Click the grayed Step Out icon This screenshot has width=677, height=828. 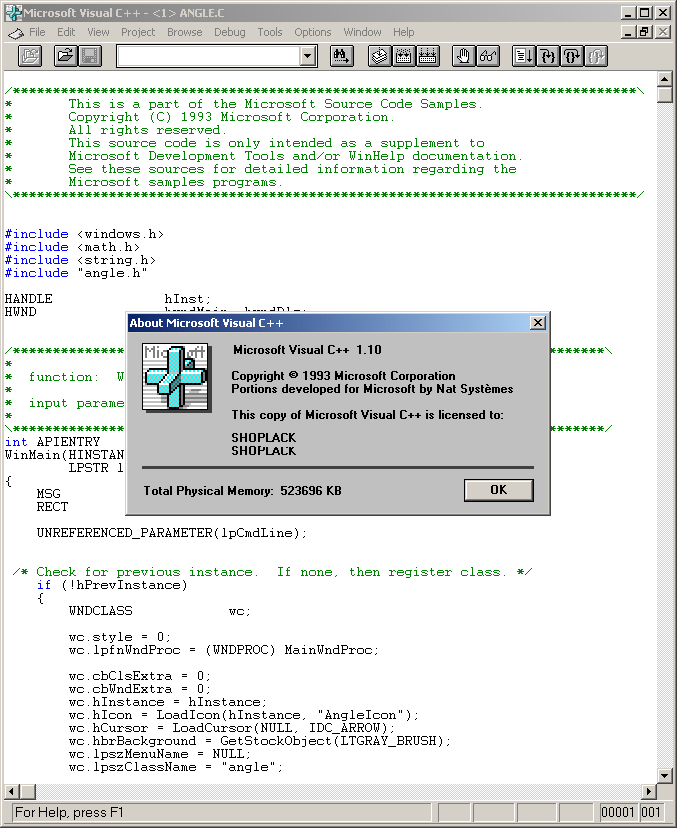pos(596,56)
